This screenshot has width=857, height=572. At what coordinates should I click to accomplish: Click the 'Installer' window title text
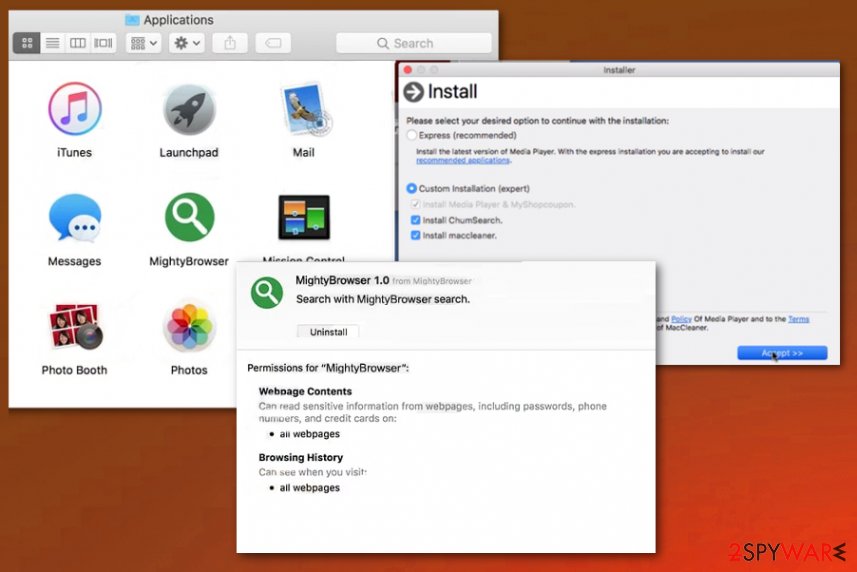[x=619, y=70]
